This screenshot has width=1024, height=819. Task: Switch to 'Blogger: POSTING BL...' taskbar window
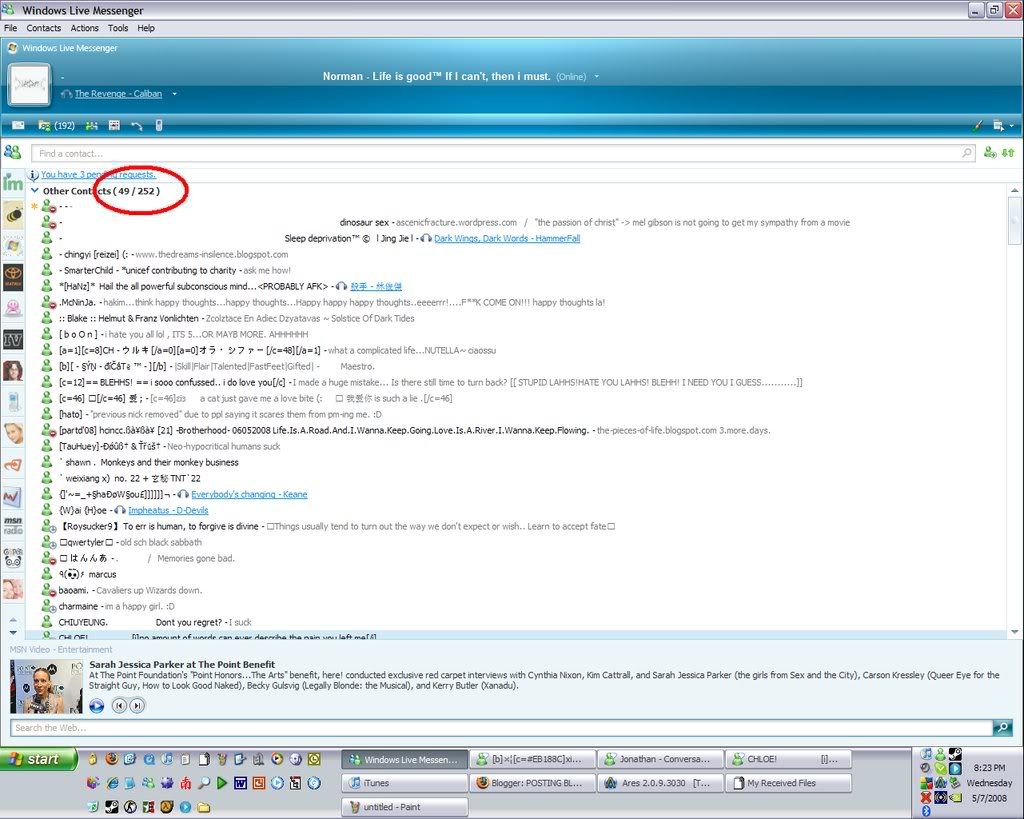pos(532,782)
